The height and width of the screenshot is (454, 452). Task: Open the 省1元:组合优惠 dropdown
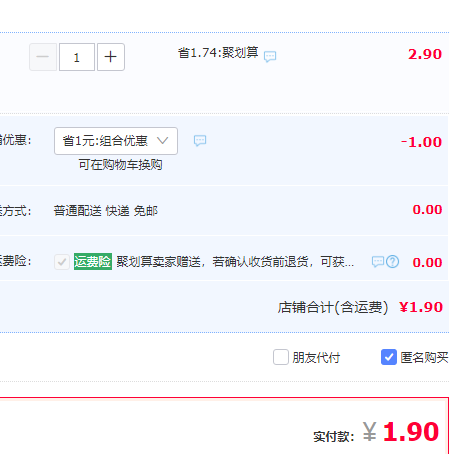pos(116,141)
